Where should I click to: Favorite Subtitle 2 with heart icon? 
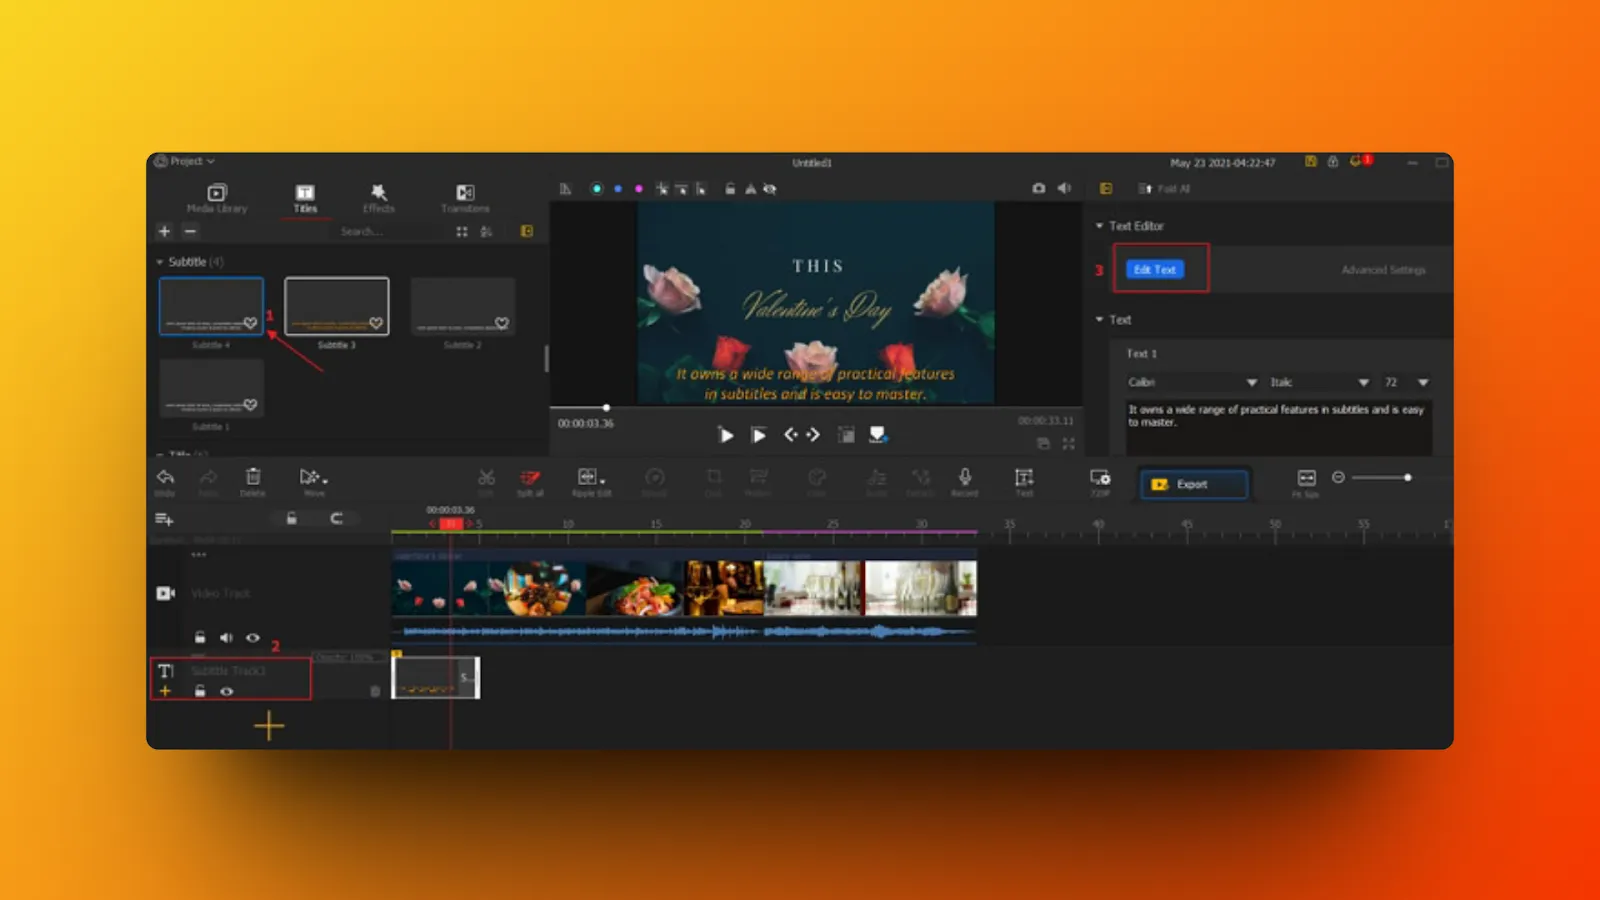[502, 323]
